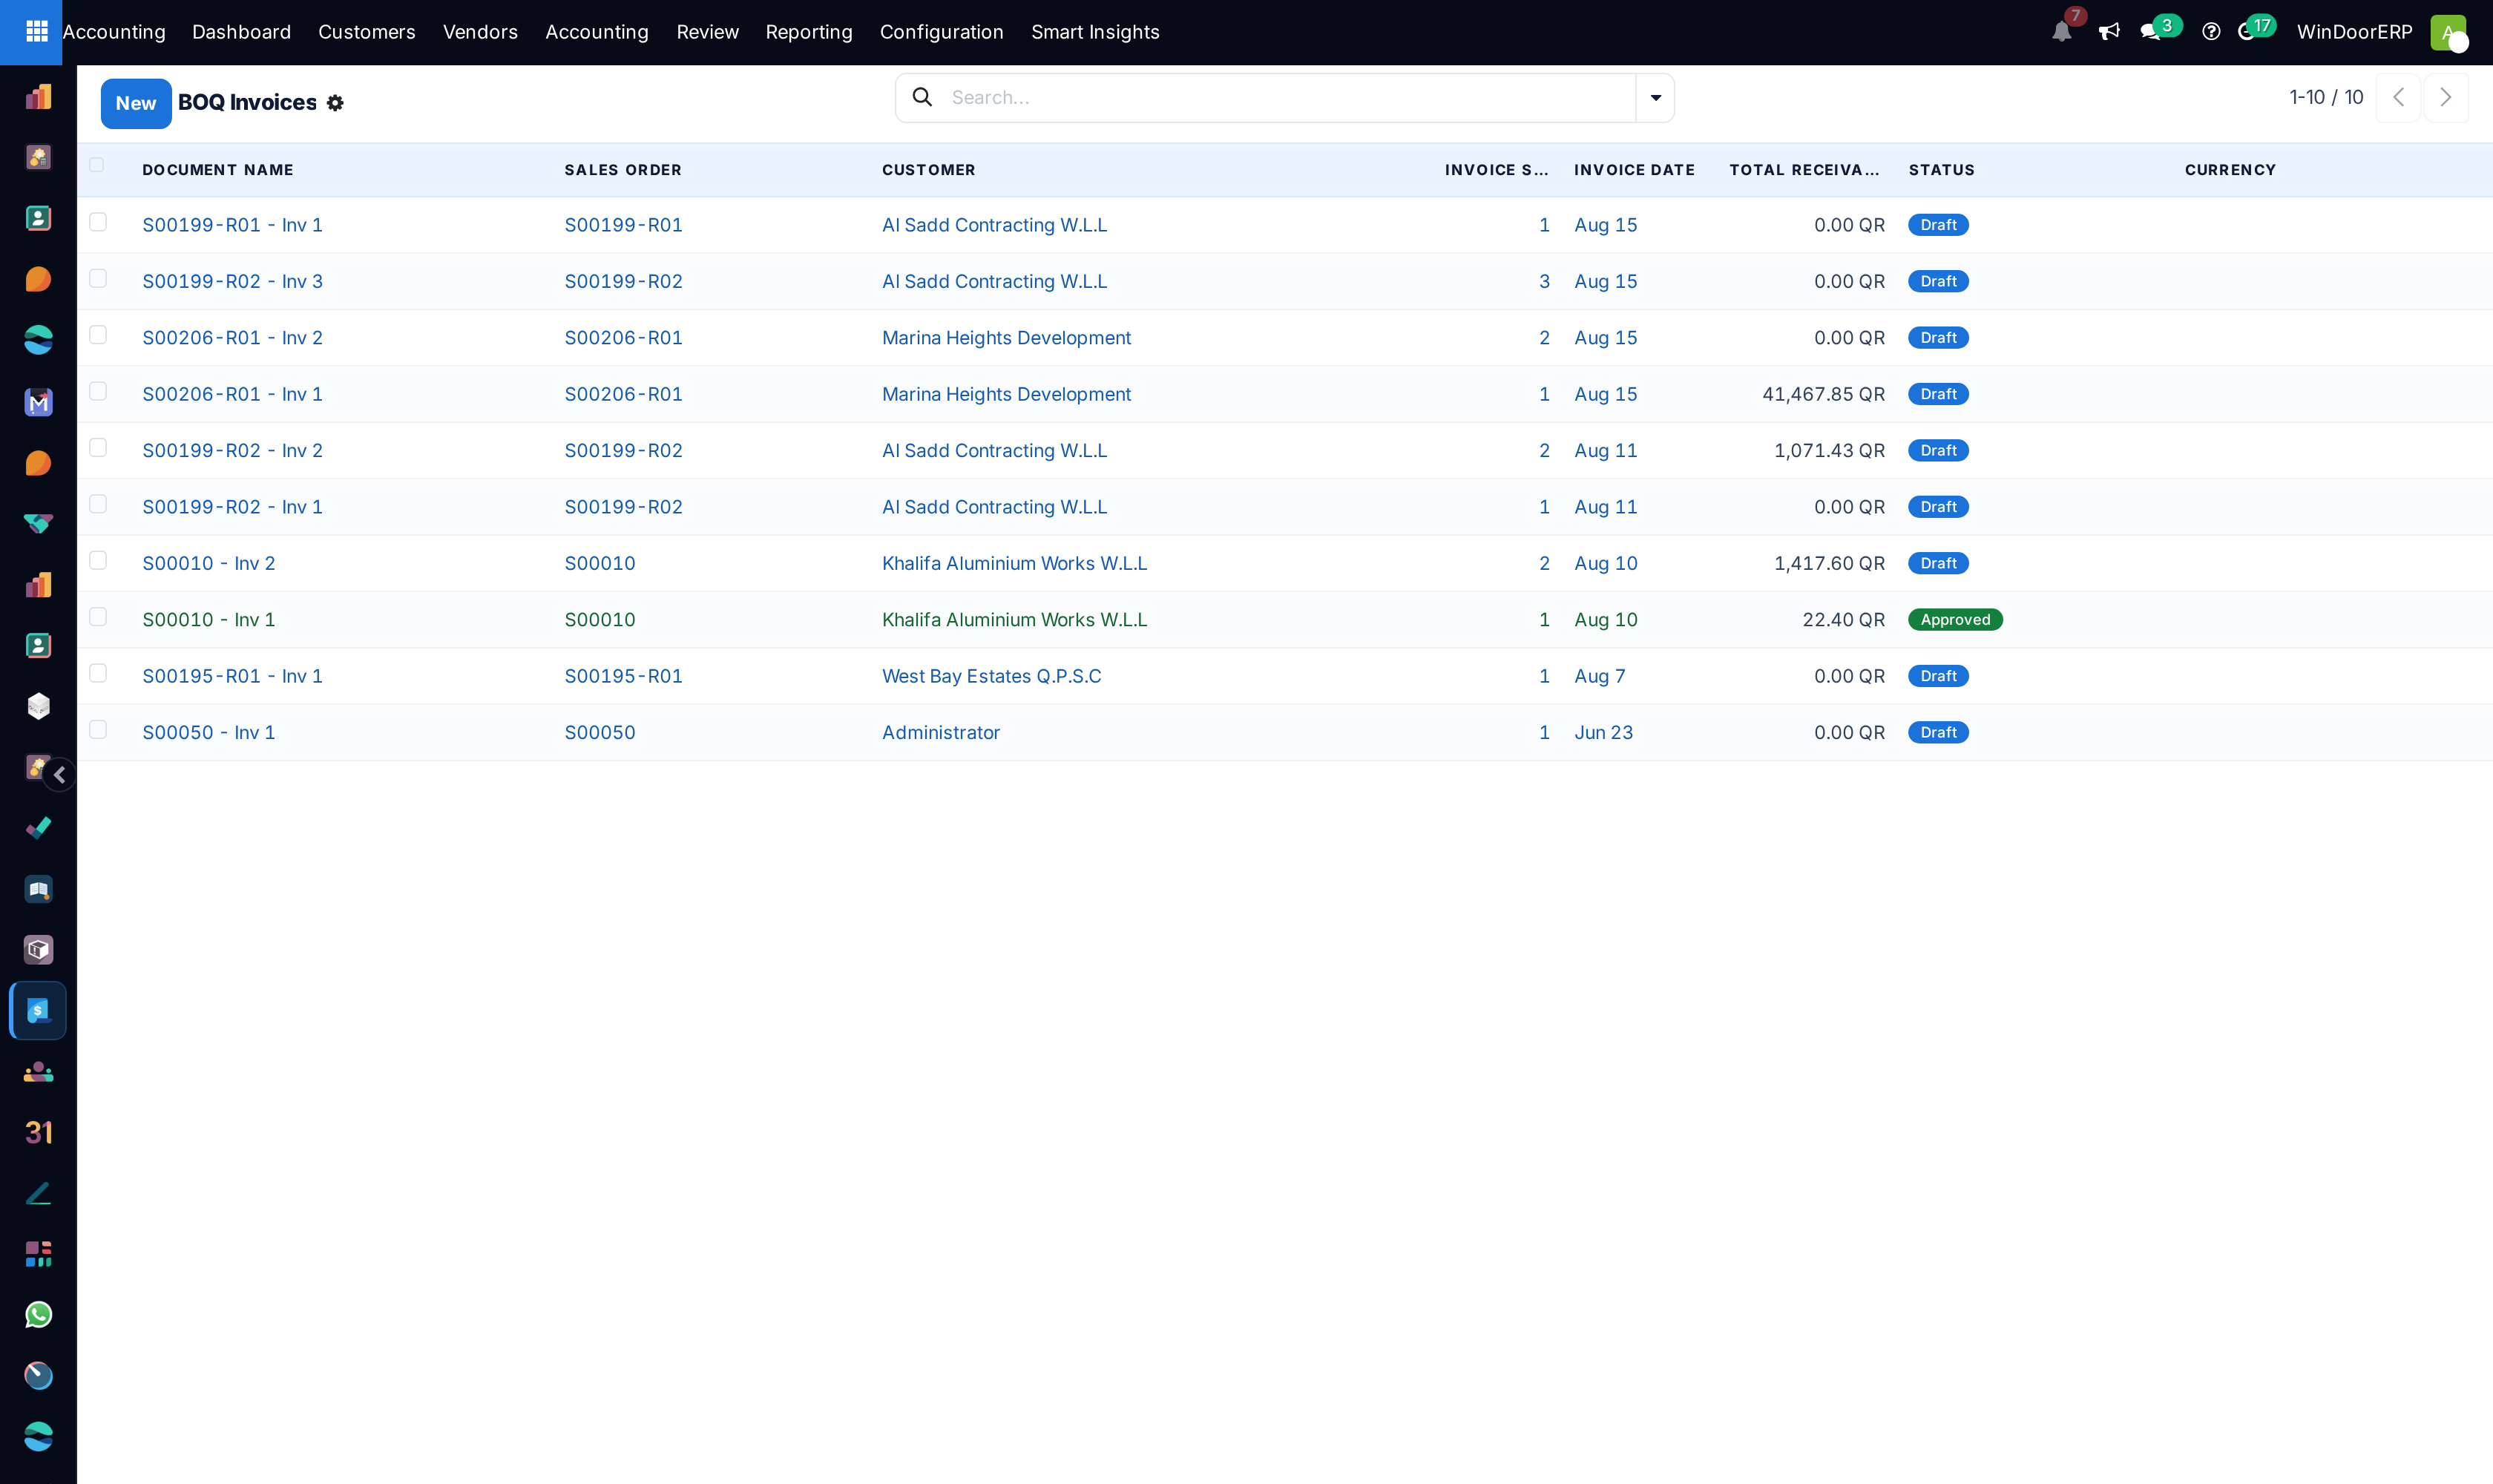Click the active invoice dollar app in the sidebar
This screenshot has height=1484, width=2493.
pyautogui.click(x=38, y=1011)
